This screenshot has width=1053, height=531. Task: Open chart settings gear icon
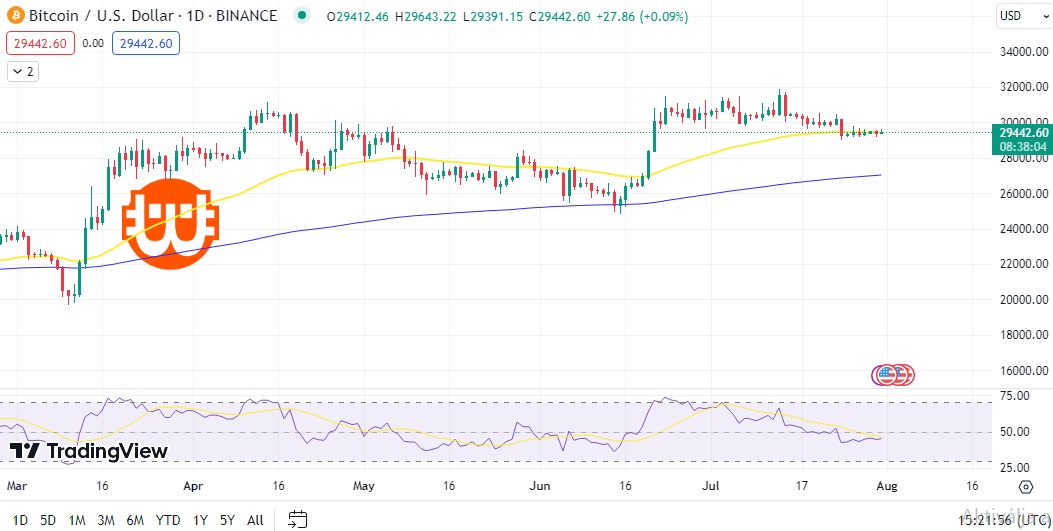point(1025,486)
